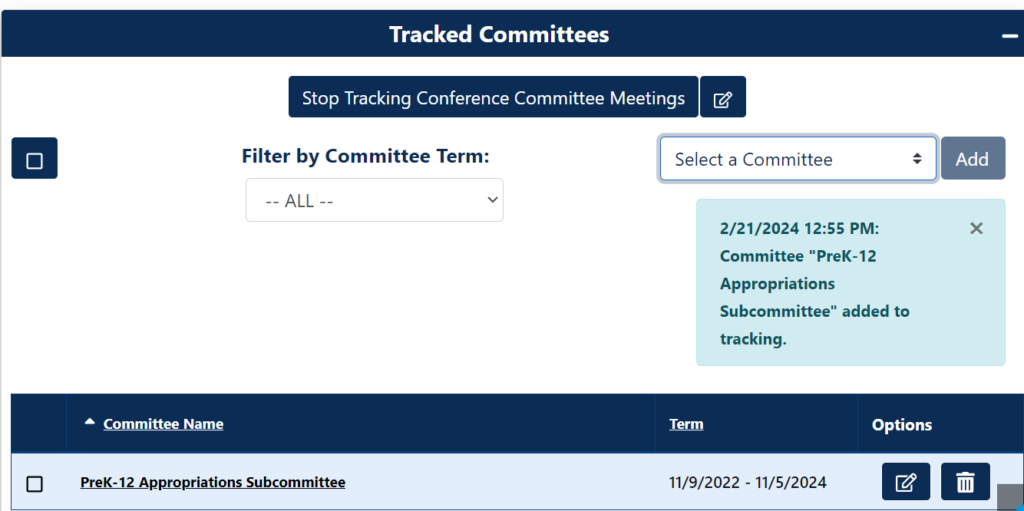Delete PreK-12 Appropriations Subcommittee with trash icon

[x=965, y=482]
